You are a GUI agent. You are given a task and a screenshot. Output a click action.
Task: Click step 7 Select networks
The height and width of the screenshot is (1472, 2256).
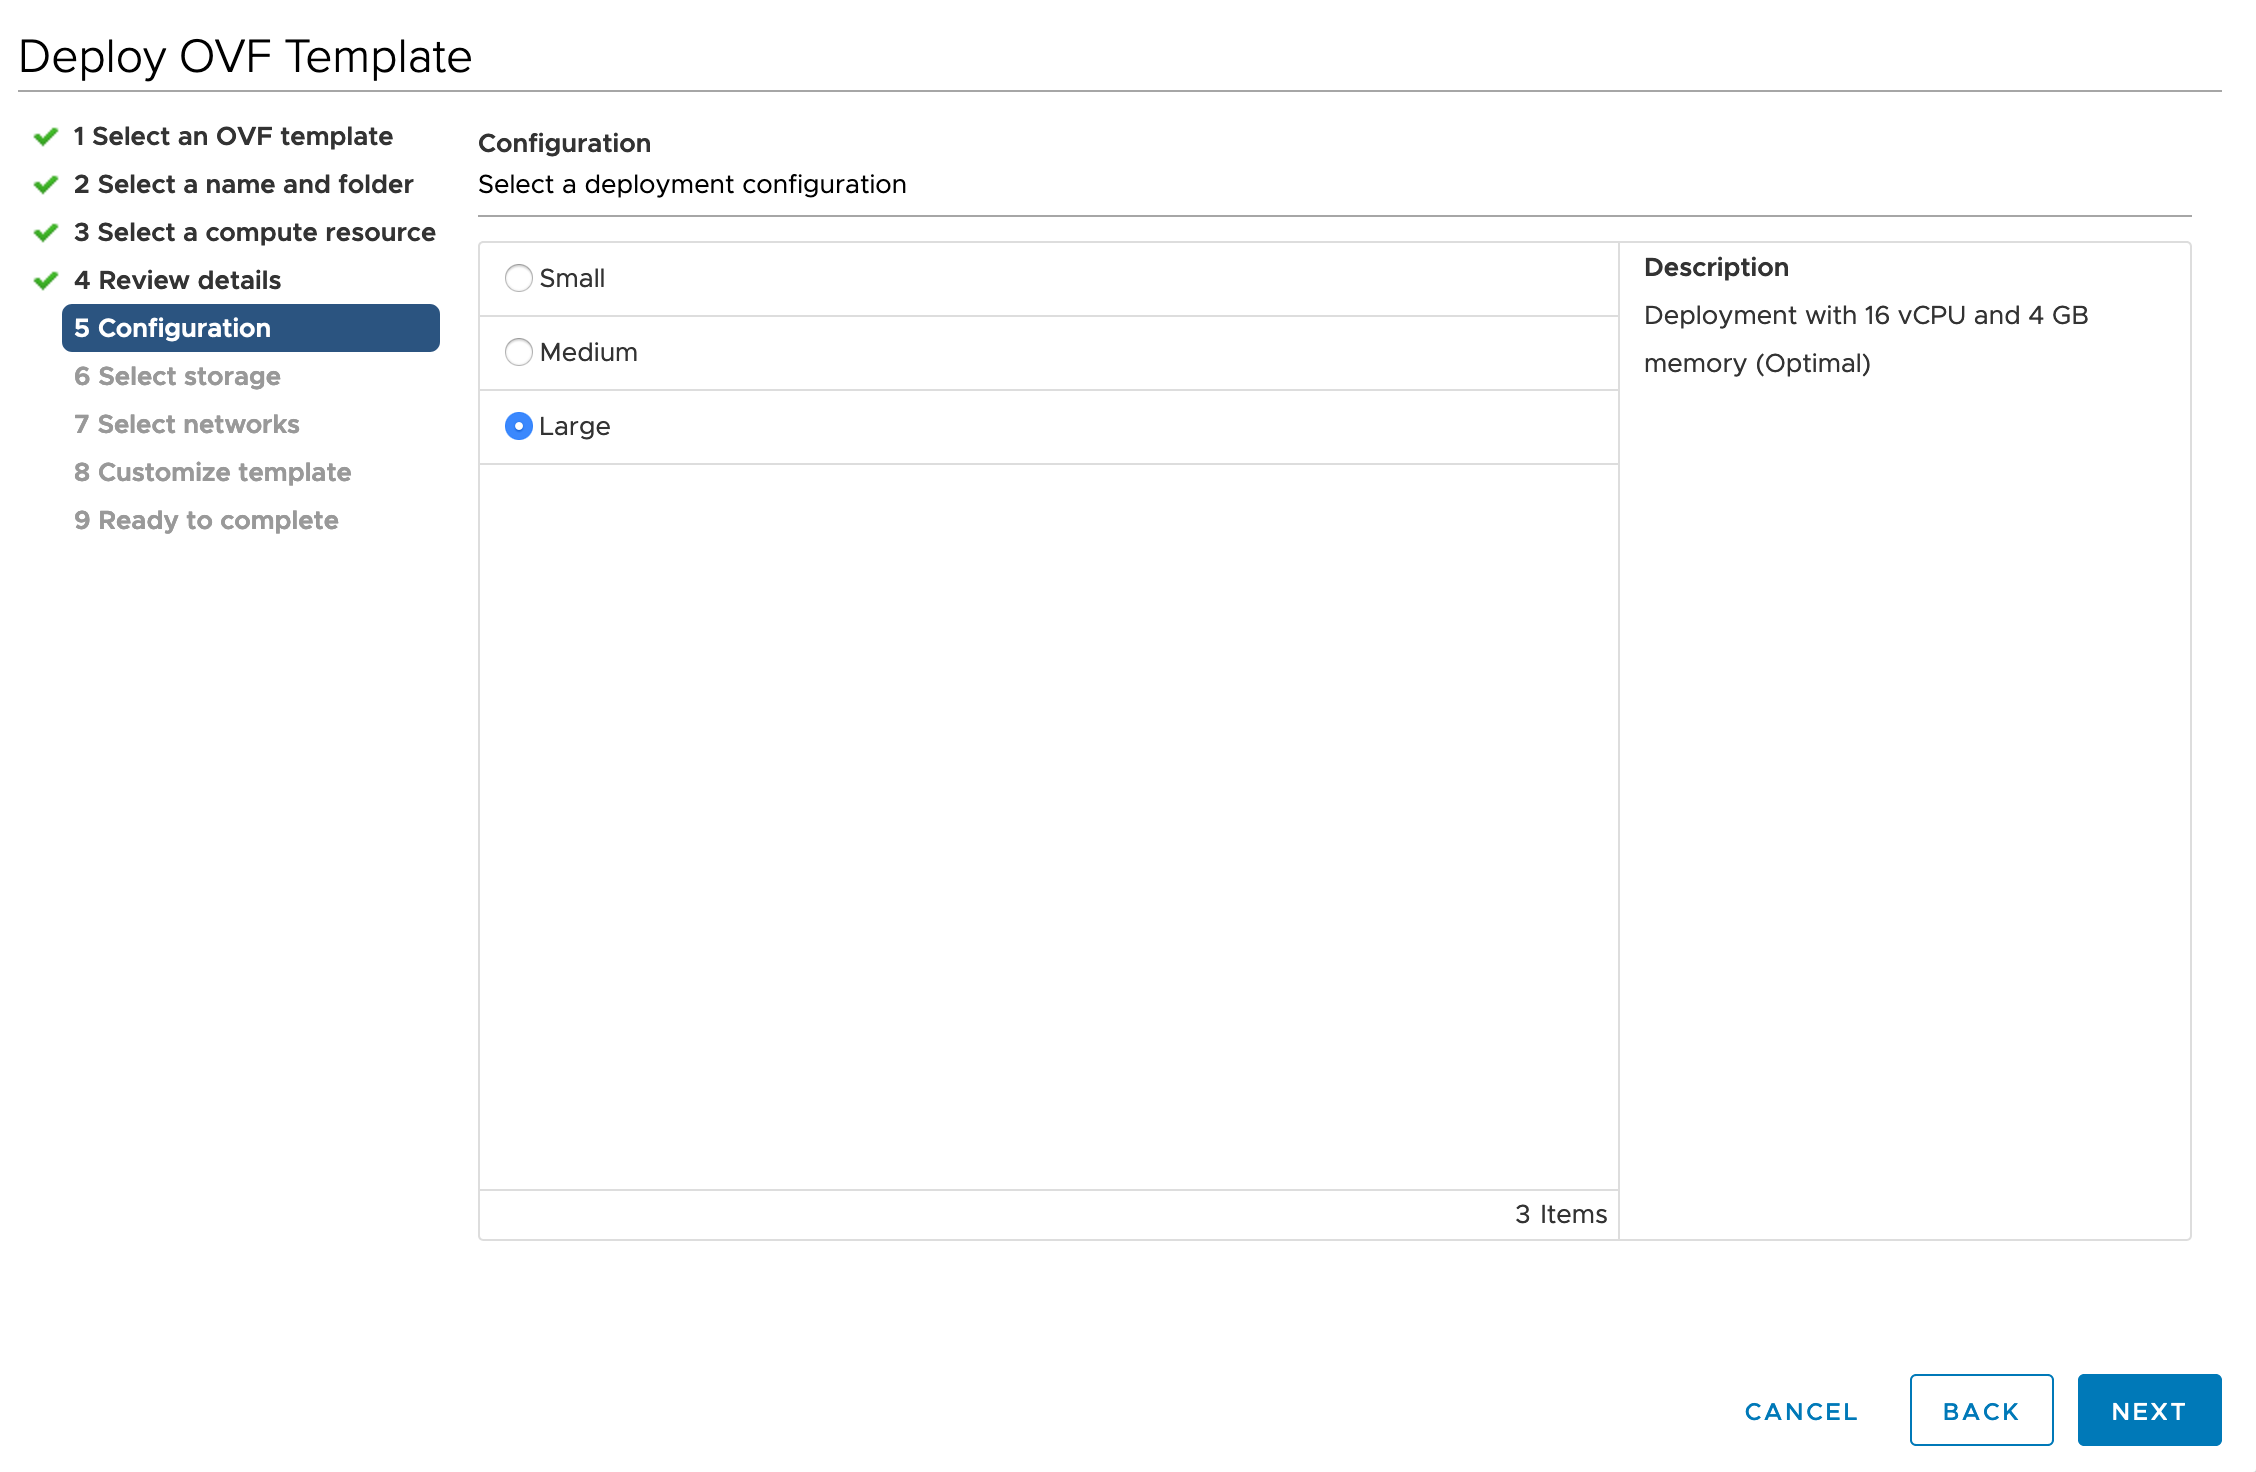pyautogui.click(x=186, y=424)
